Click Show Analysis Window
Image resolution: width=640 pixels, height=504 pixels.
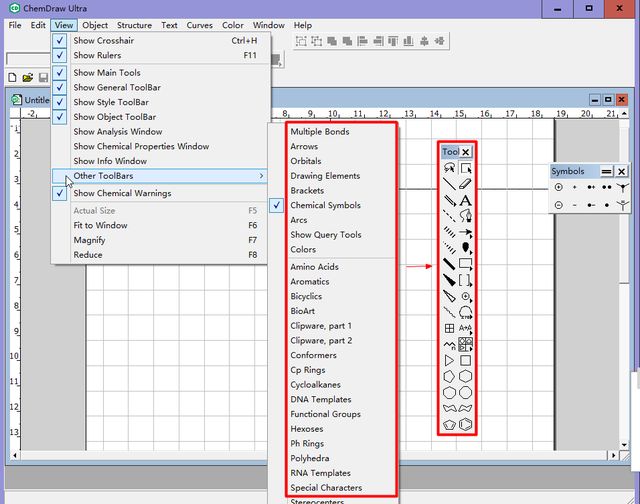pyautogui.click(x=117, y=131)
